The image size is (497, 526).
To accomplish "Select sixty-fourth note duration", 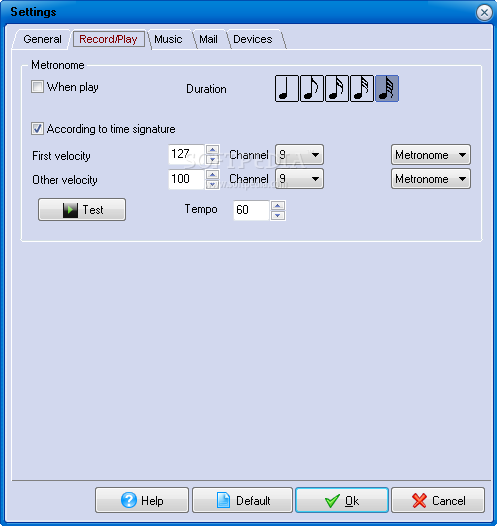I will coord(387,88).
